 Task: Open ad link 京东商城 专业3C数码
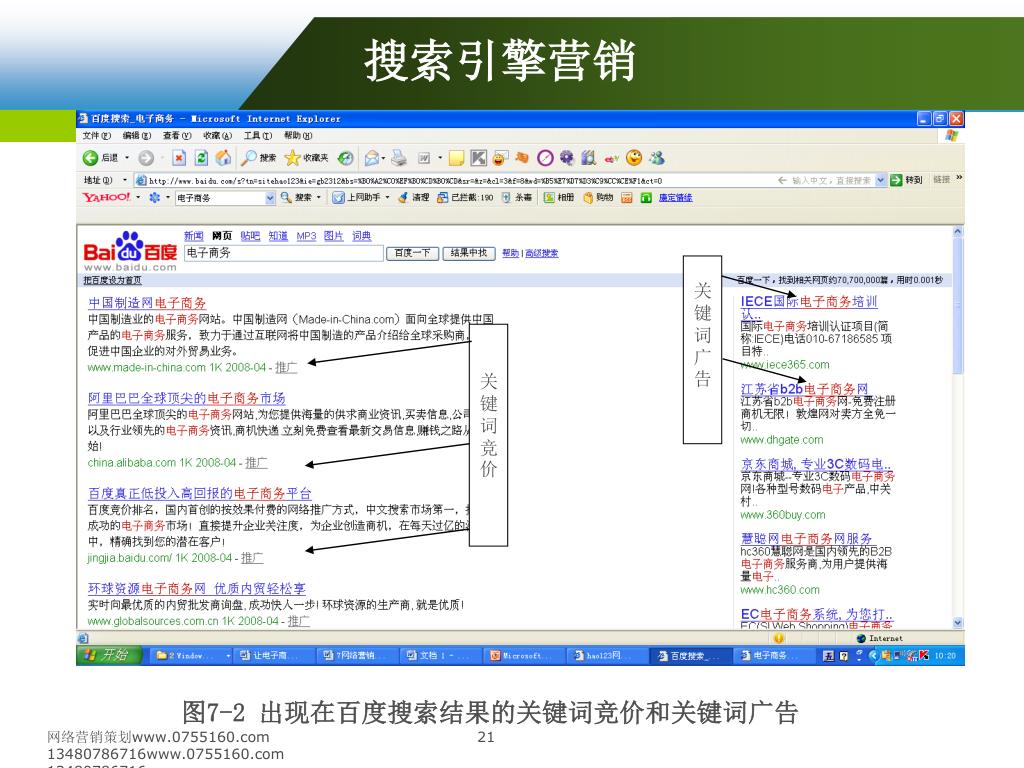[x=816, y=464]
